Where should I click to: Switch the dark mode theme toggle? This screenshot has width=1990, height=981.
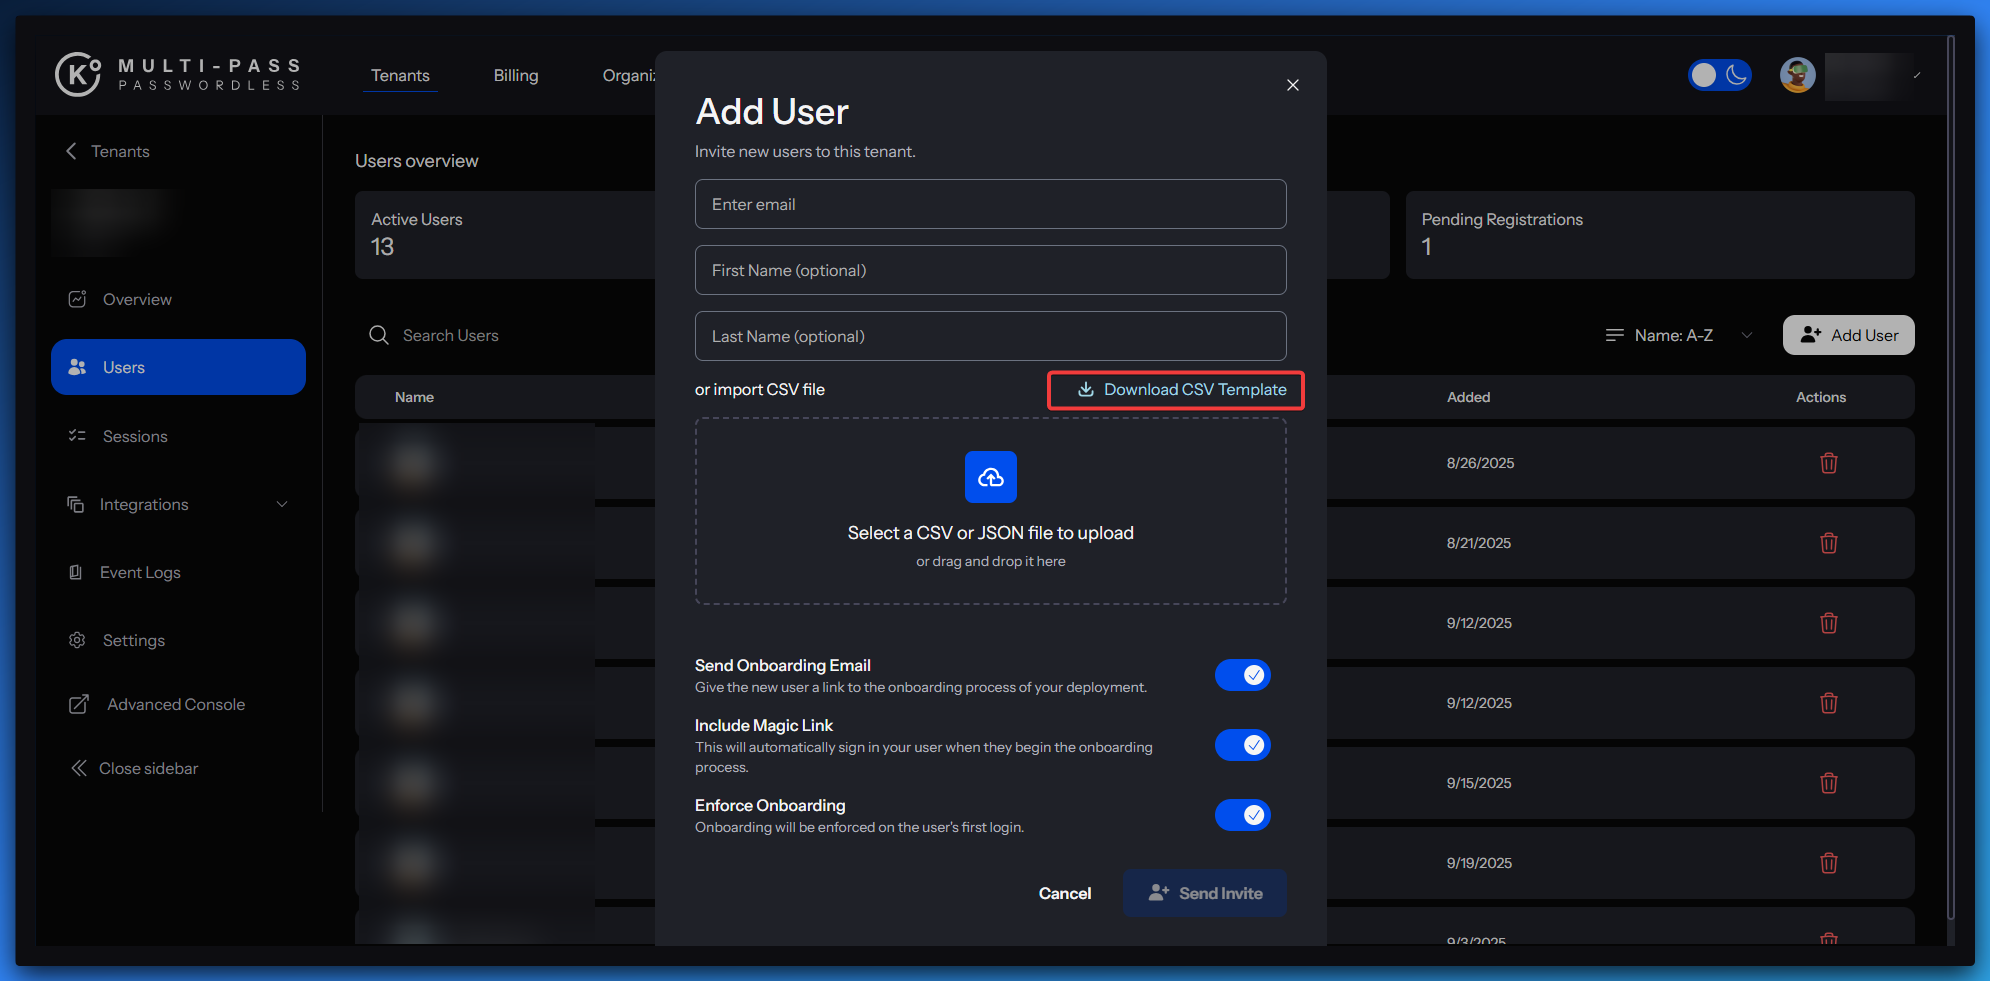pyautogui.click(x=1719, y=75)
